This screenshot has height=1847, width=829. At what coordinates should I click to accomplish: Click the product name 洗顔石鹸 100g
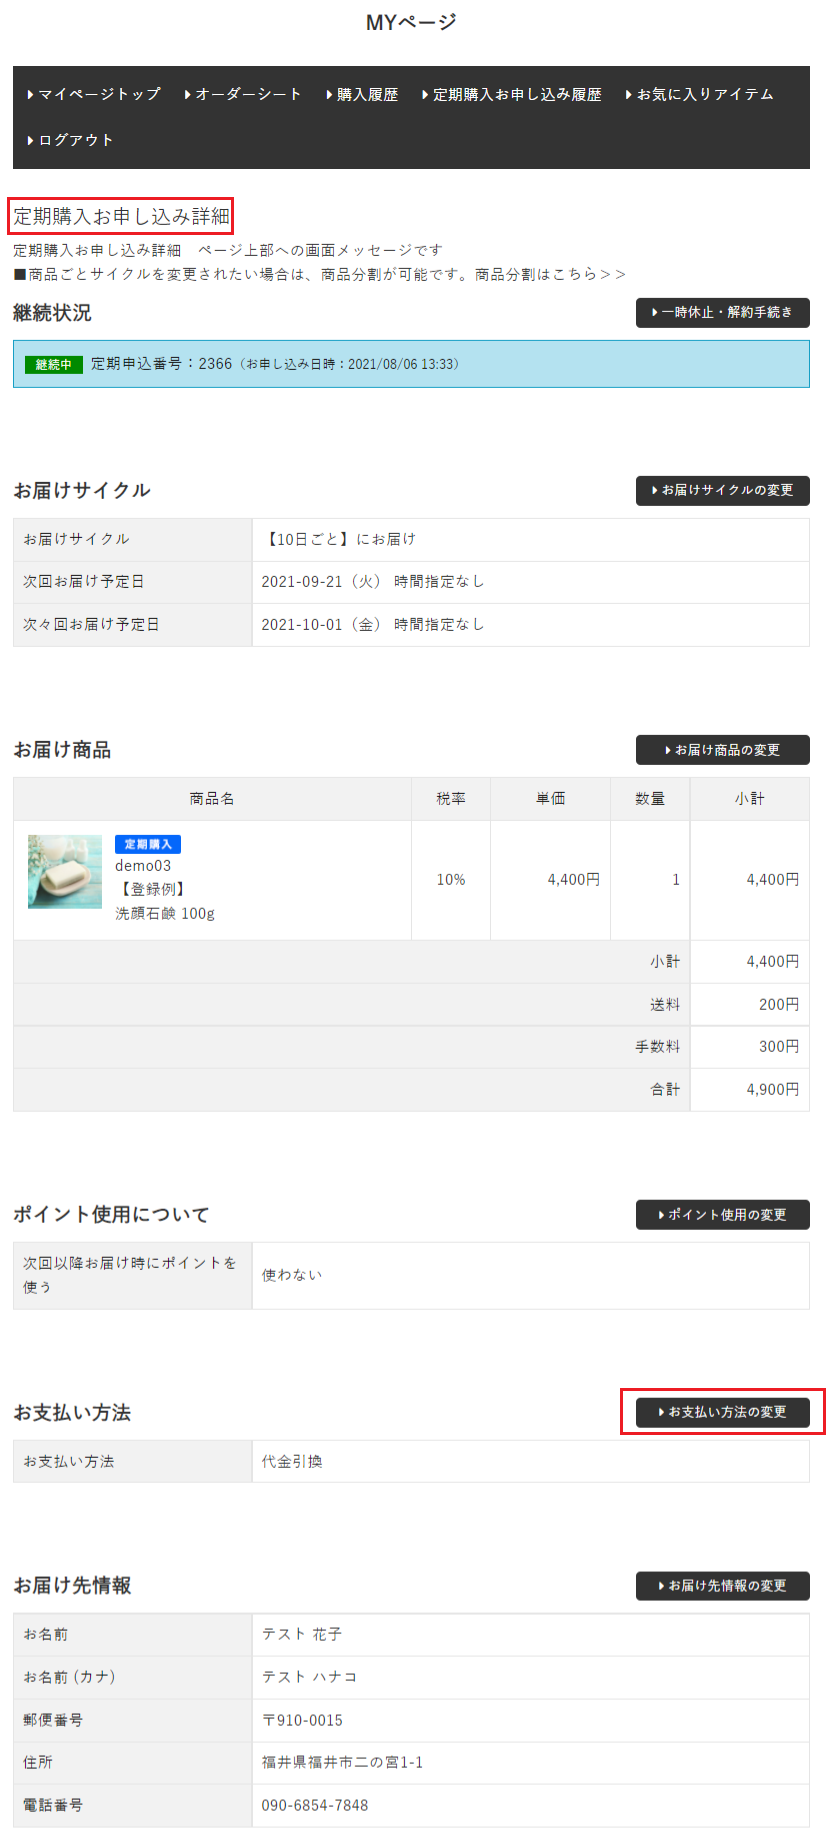click(x=165, y=913)
